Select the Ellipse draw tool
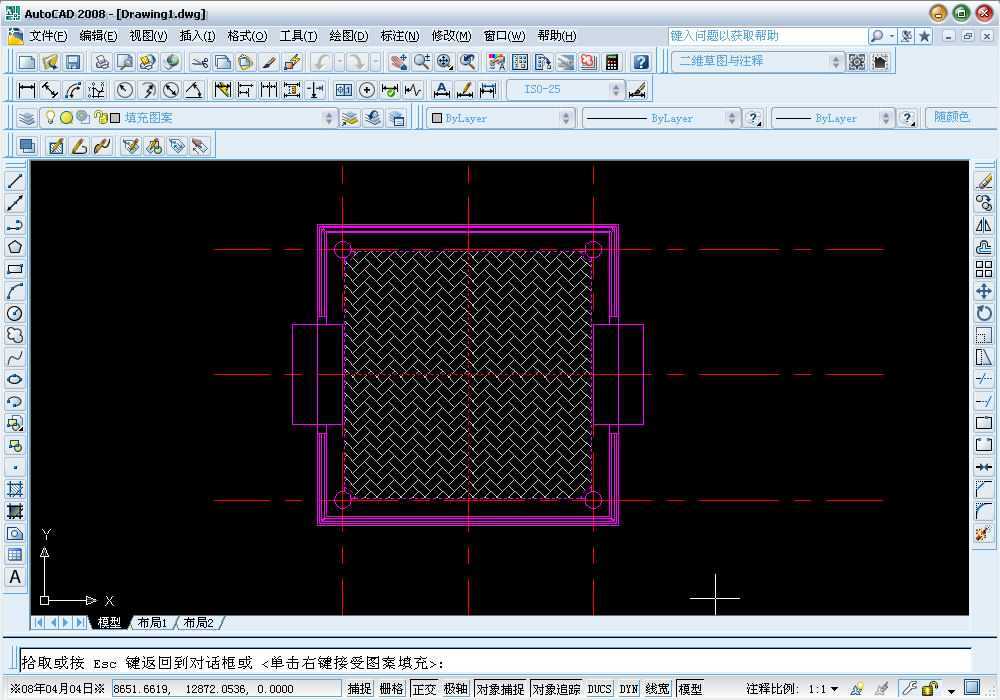The width and height of the screenshot is (1000, 700). coord(15,380)
